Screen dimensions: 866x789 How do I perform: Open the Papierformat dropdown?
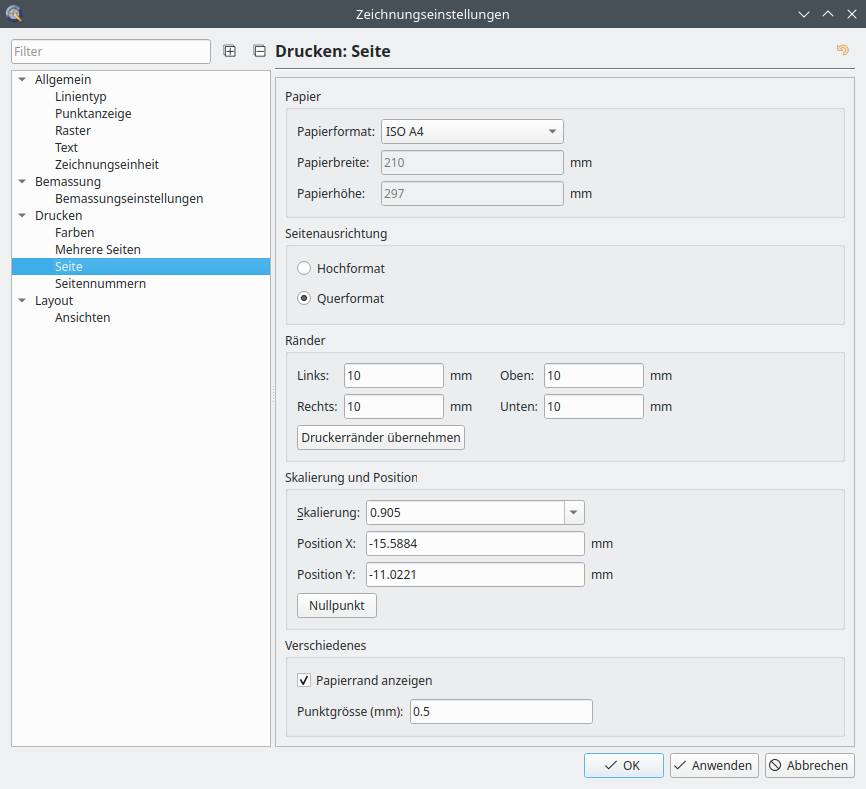[472, 131]
